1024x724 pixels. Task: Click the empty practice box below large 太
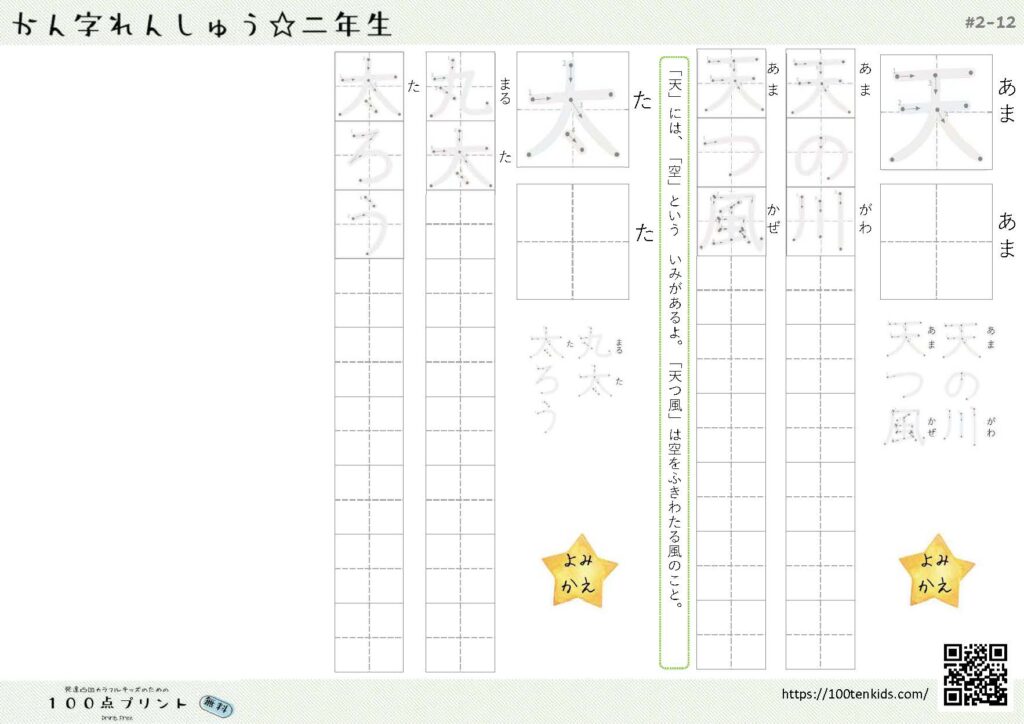[x=572, y=241]
